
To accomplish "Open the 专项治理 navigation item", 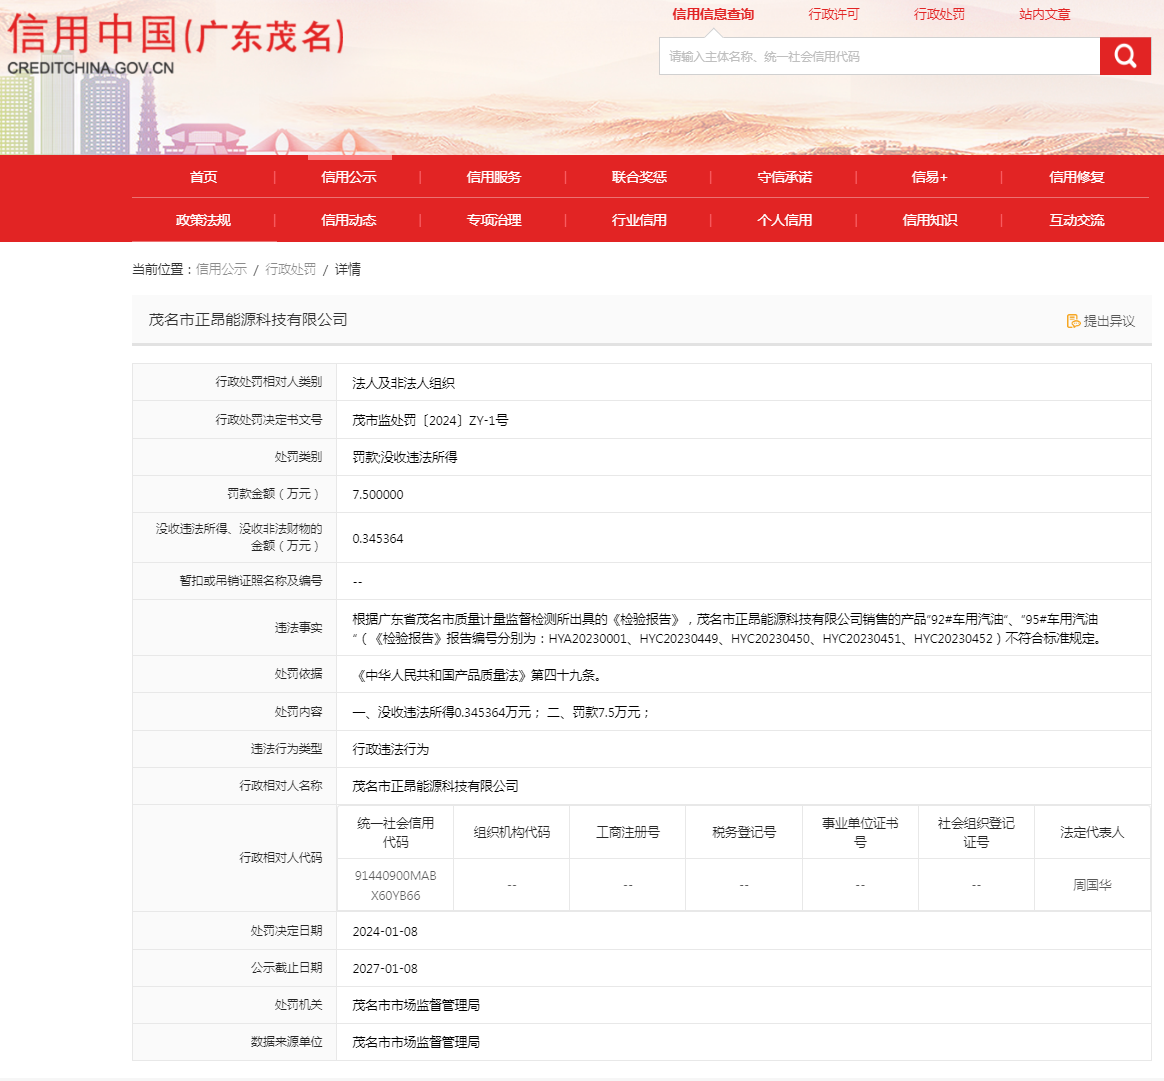I will (494, 220).
